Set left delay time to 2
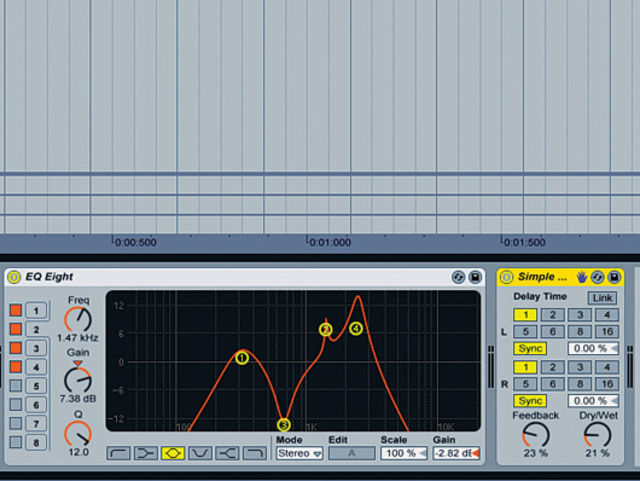This screenshot has width=640, height=481. point(553,315)
